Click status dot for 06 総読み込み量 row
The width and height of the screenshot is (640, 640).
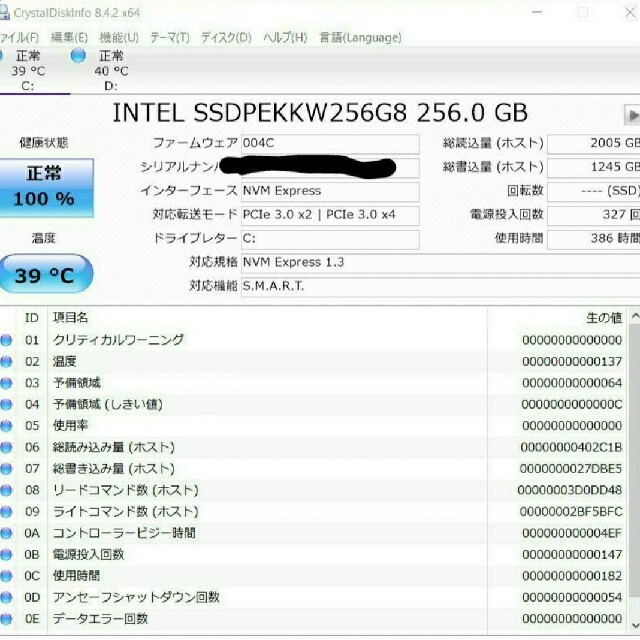coord(6,448)
